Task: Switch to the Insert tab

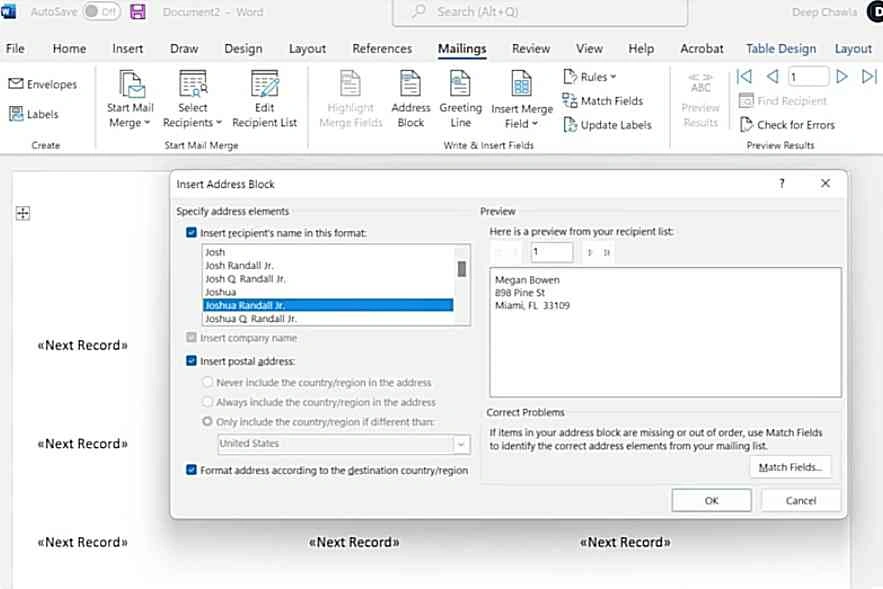Action: click(127, 49)
